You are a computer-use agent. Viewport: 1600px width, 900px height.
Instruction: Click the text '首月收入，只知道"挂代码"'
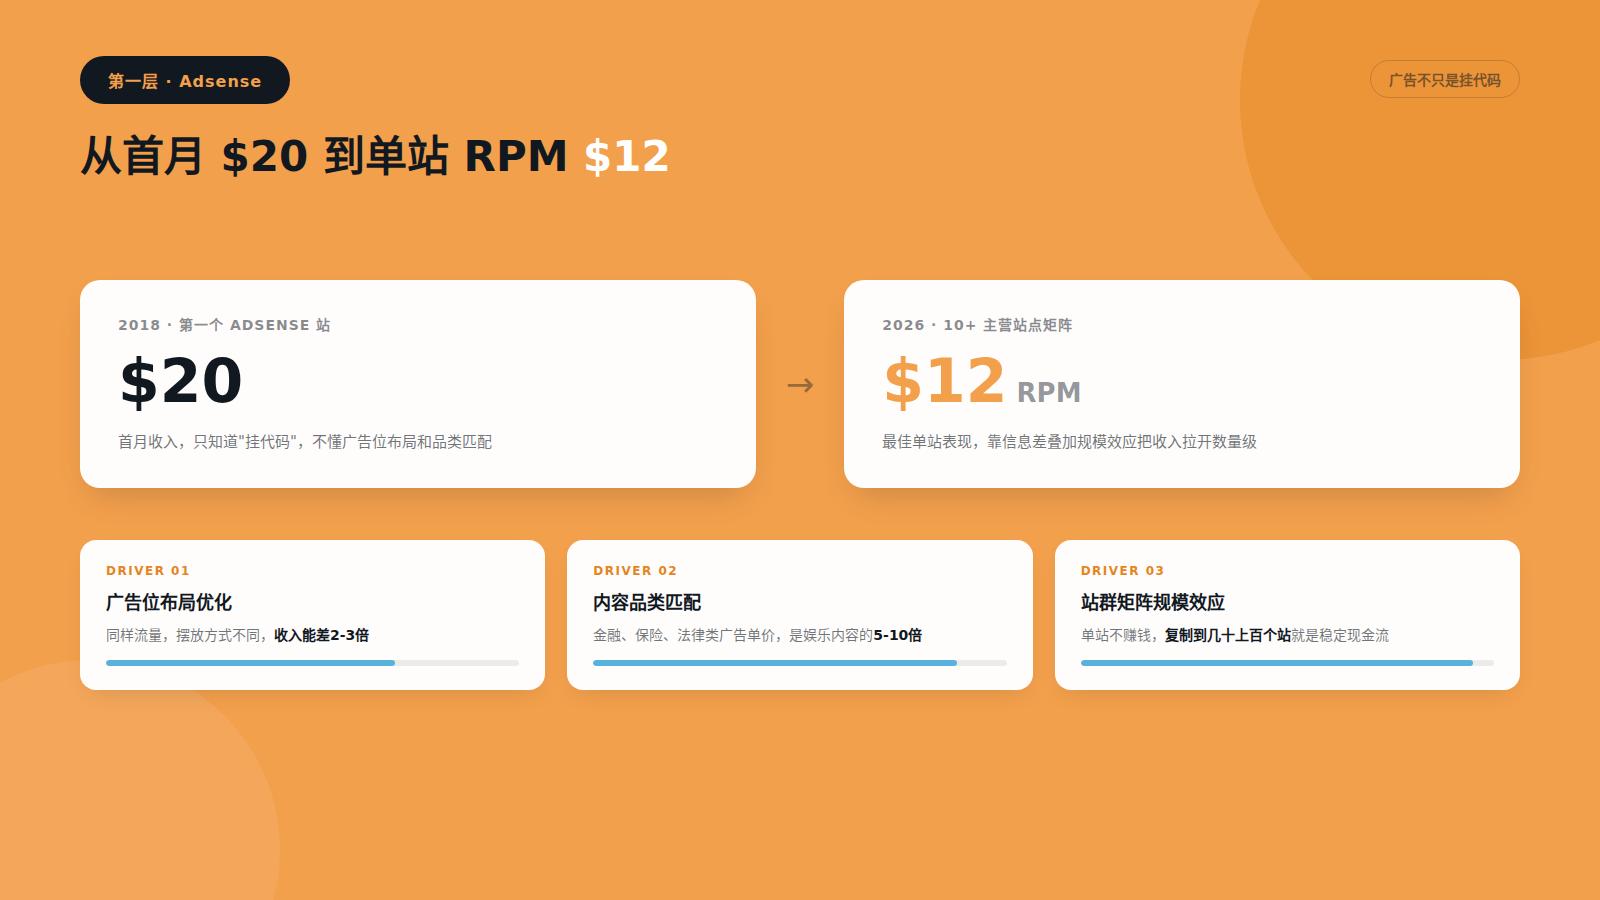coord(206,442)
